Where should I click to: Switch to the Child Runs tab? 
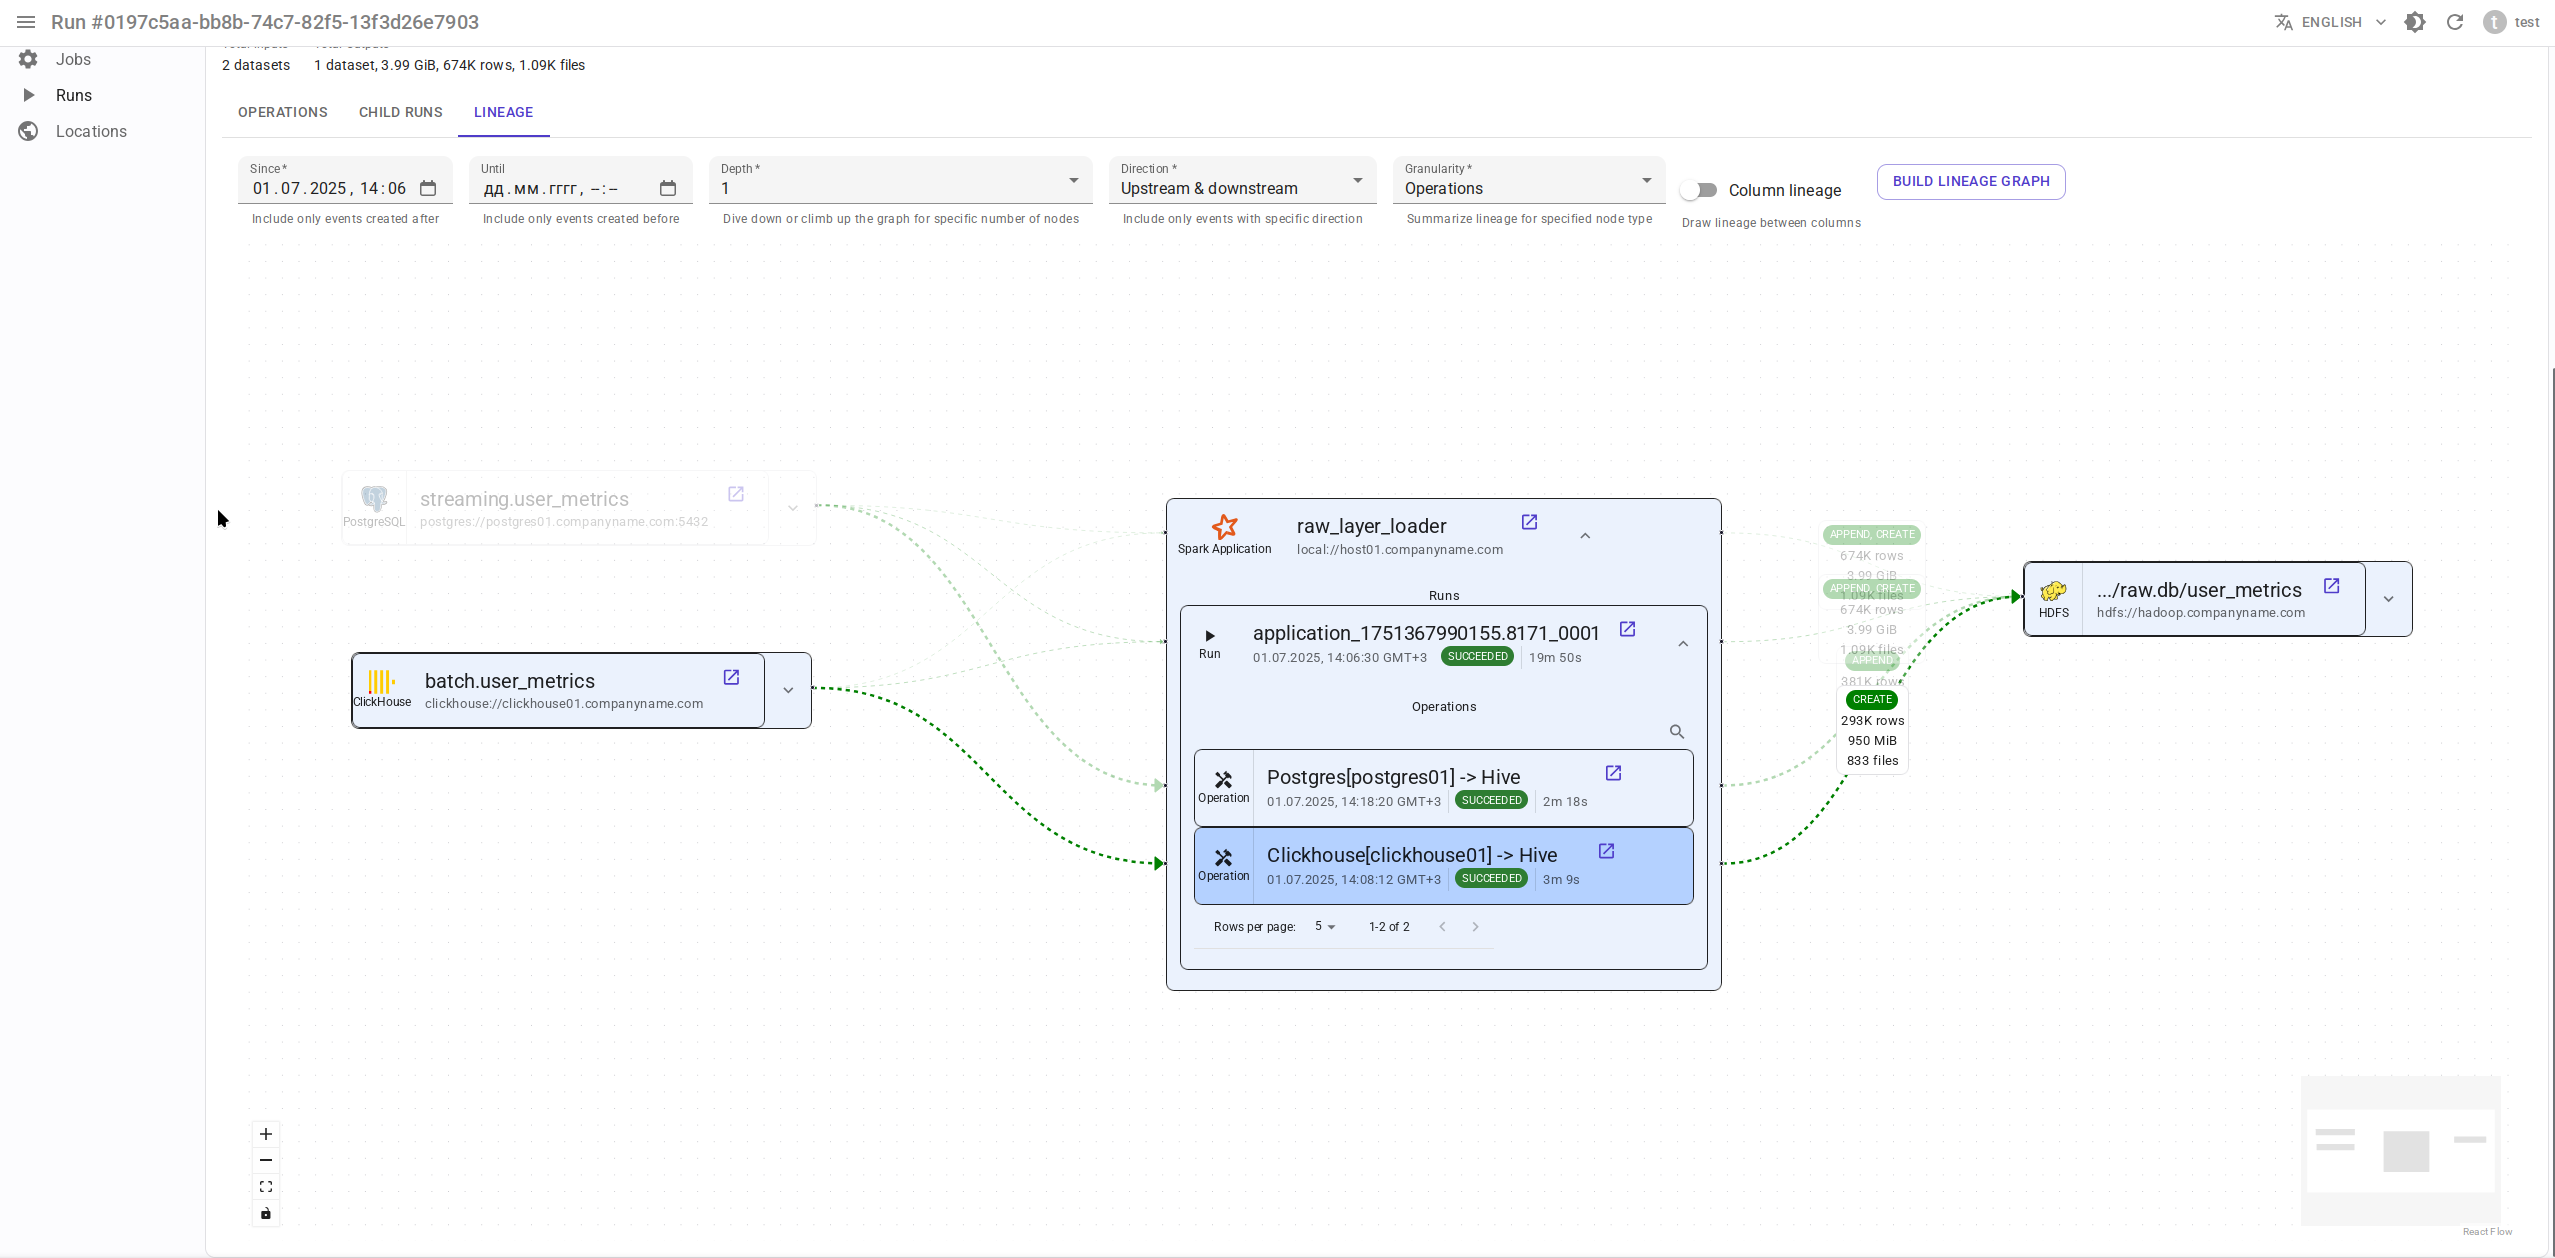[400, 112]
